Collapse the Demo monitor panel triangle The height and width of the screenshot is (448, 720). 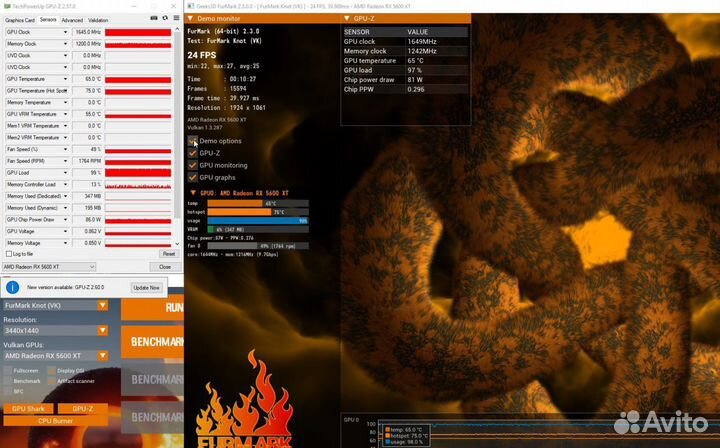[x=192, y=18]
